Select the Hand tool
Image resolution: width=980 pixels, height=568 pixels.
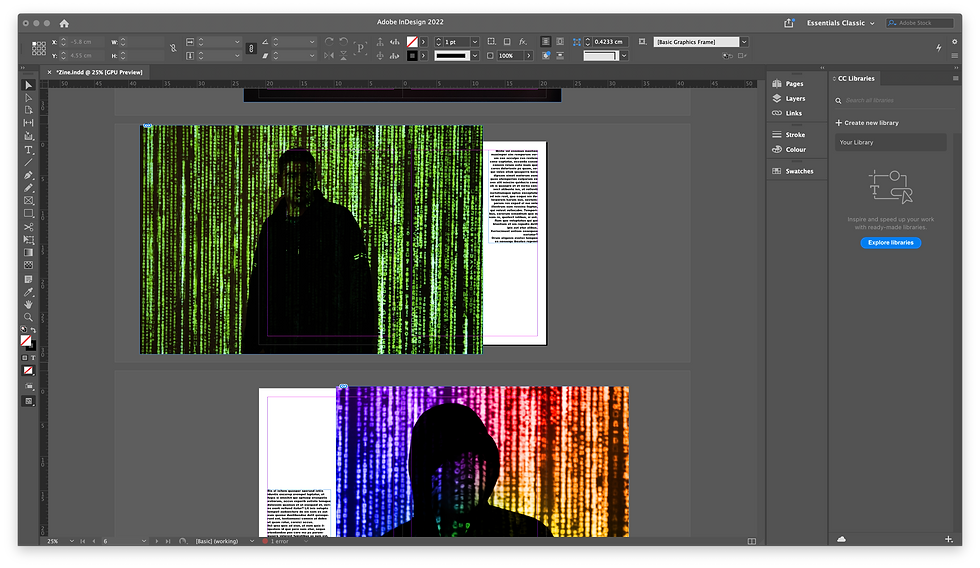click(28, 304)
